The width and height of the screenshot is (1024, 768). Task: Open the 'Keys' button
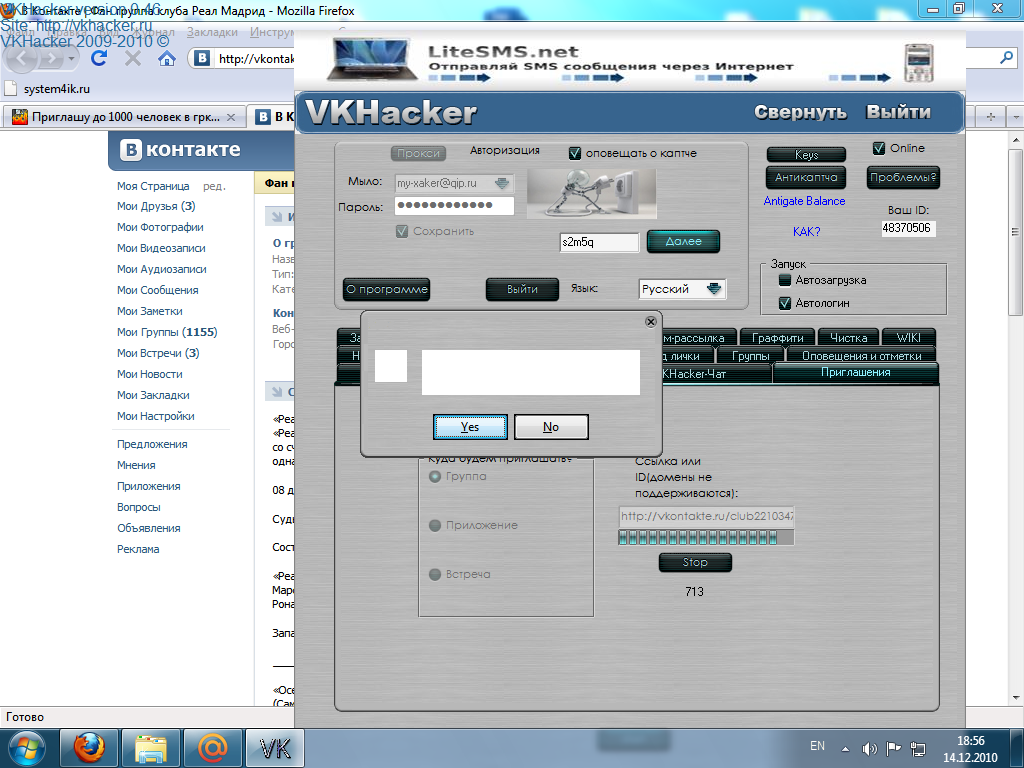(x=807, y=155)
